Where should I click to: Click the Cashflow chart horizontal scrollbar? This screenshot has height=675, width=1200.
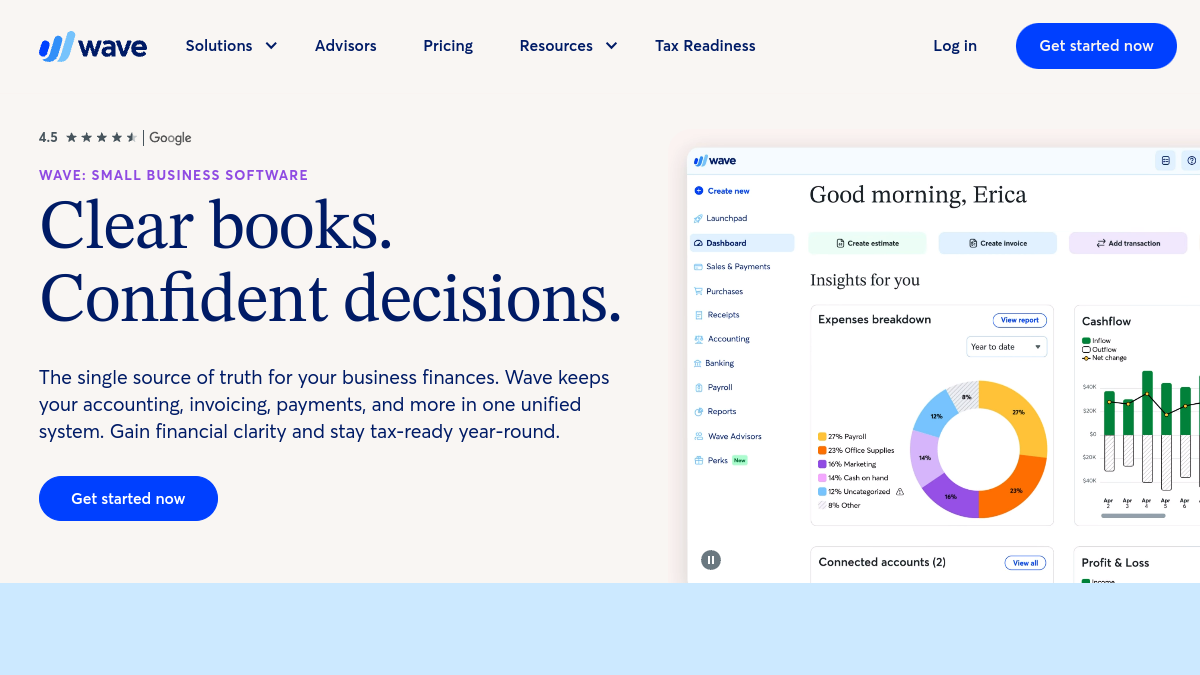pos(1134,516)
